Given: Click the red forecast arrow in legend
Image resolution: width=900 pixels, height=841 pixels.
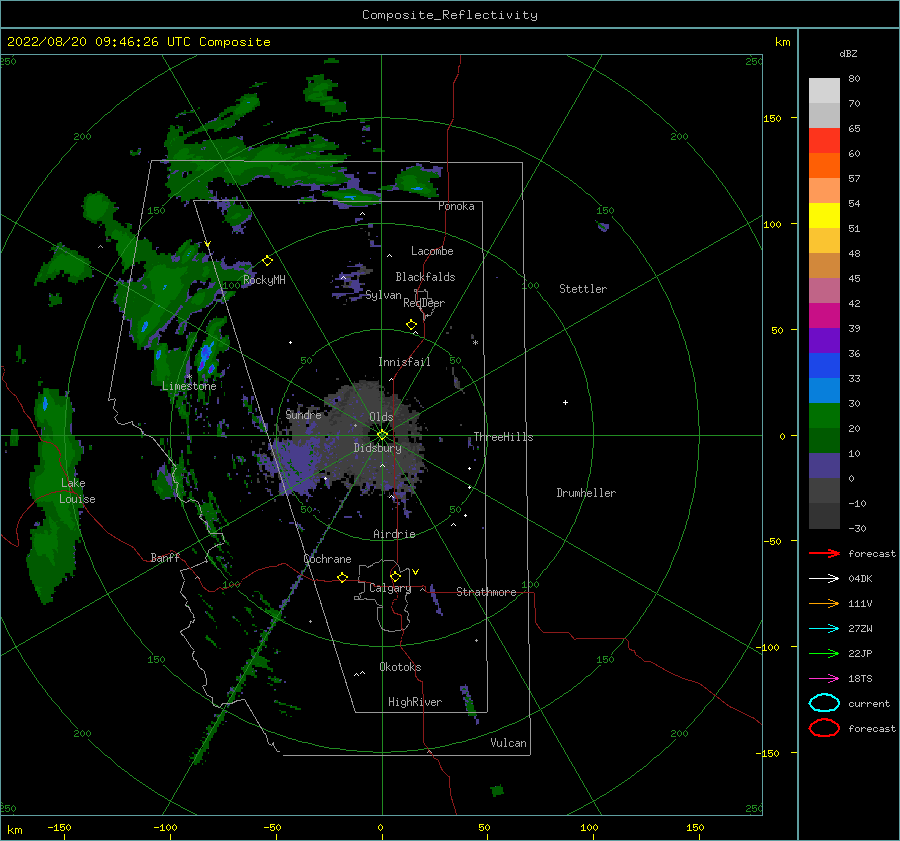Looking at the screenshot, I should tap(824, 553).
